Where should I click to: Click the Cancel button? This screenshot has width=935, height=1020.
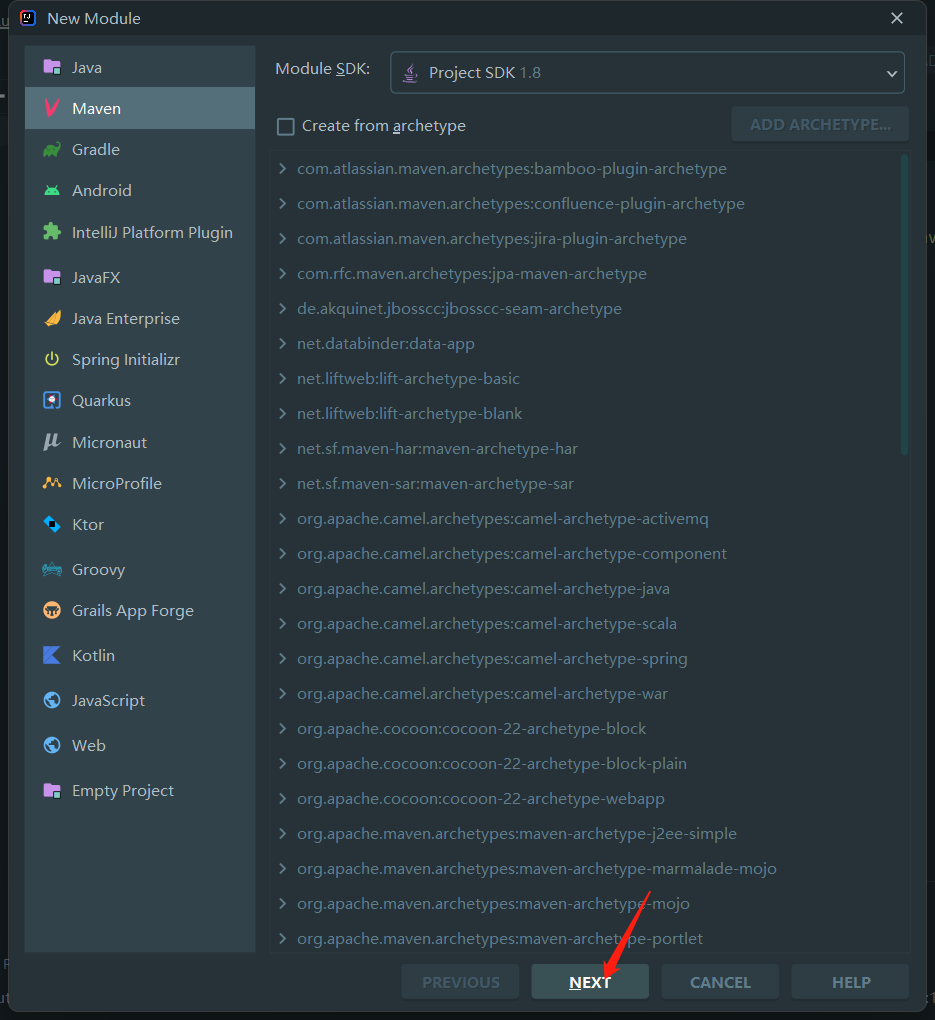click(x=720, y=982)
